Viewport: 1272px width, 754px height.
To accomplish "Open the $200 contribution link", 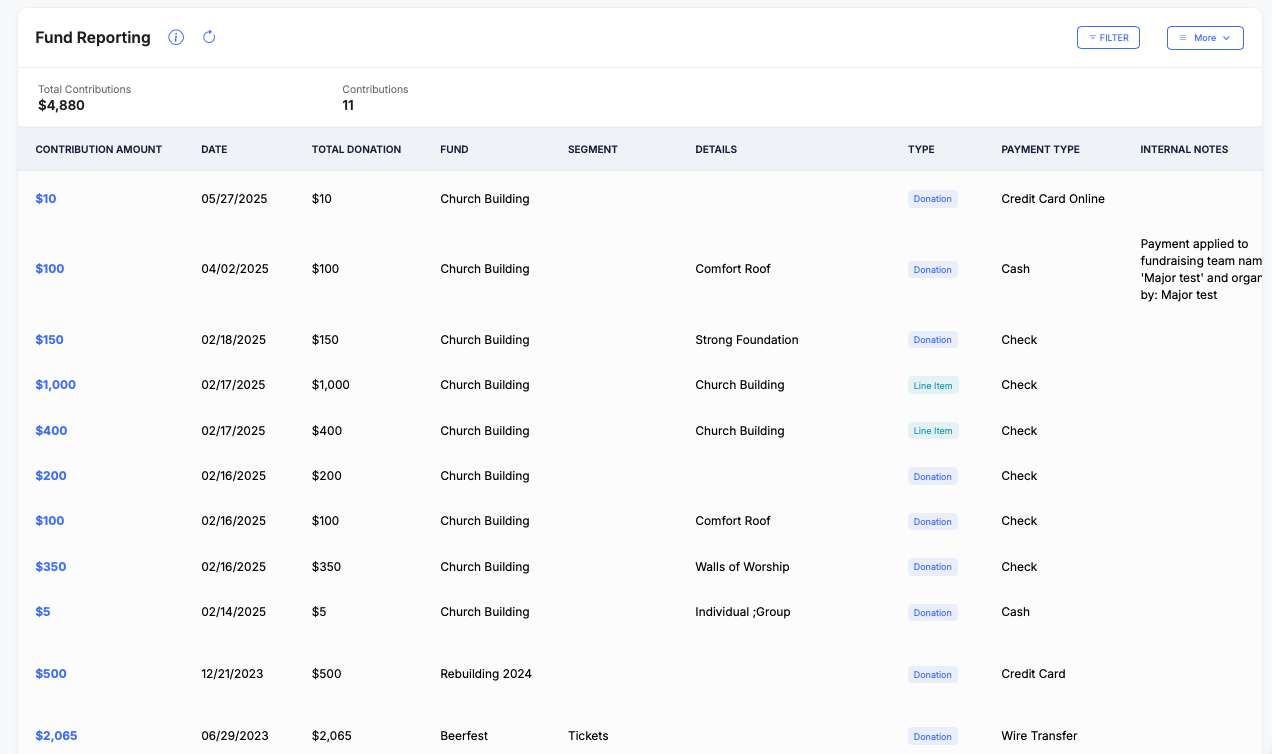I will click(51, 476).
